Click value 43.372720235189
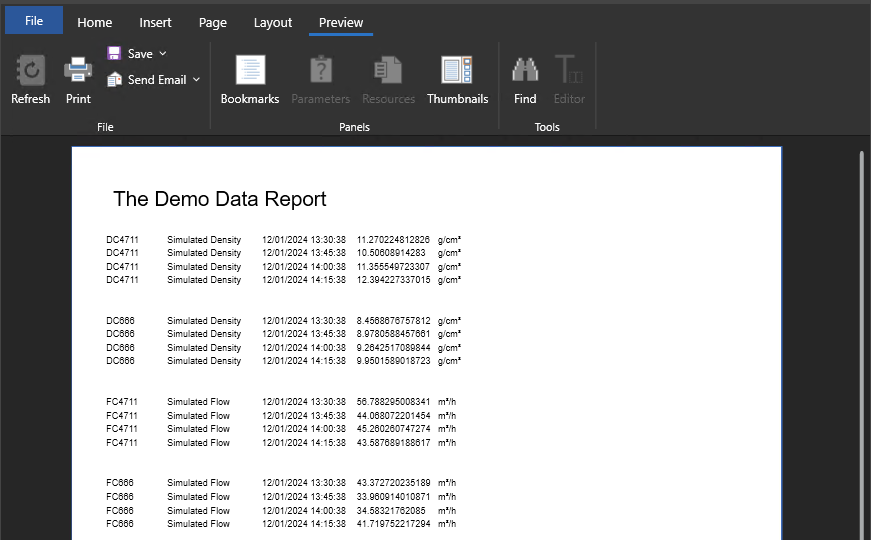This screenshot has width=871, height=540. pyautogui.click(x=393, y=483)
